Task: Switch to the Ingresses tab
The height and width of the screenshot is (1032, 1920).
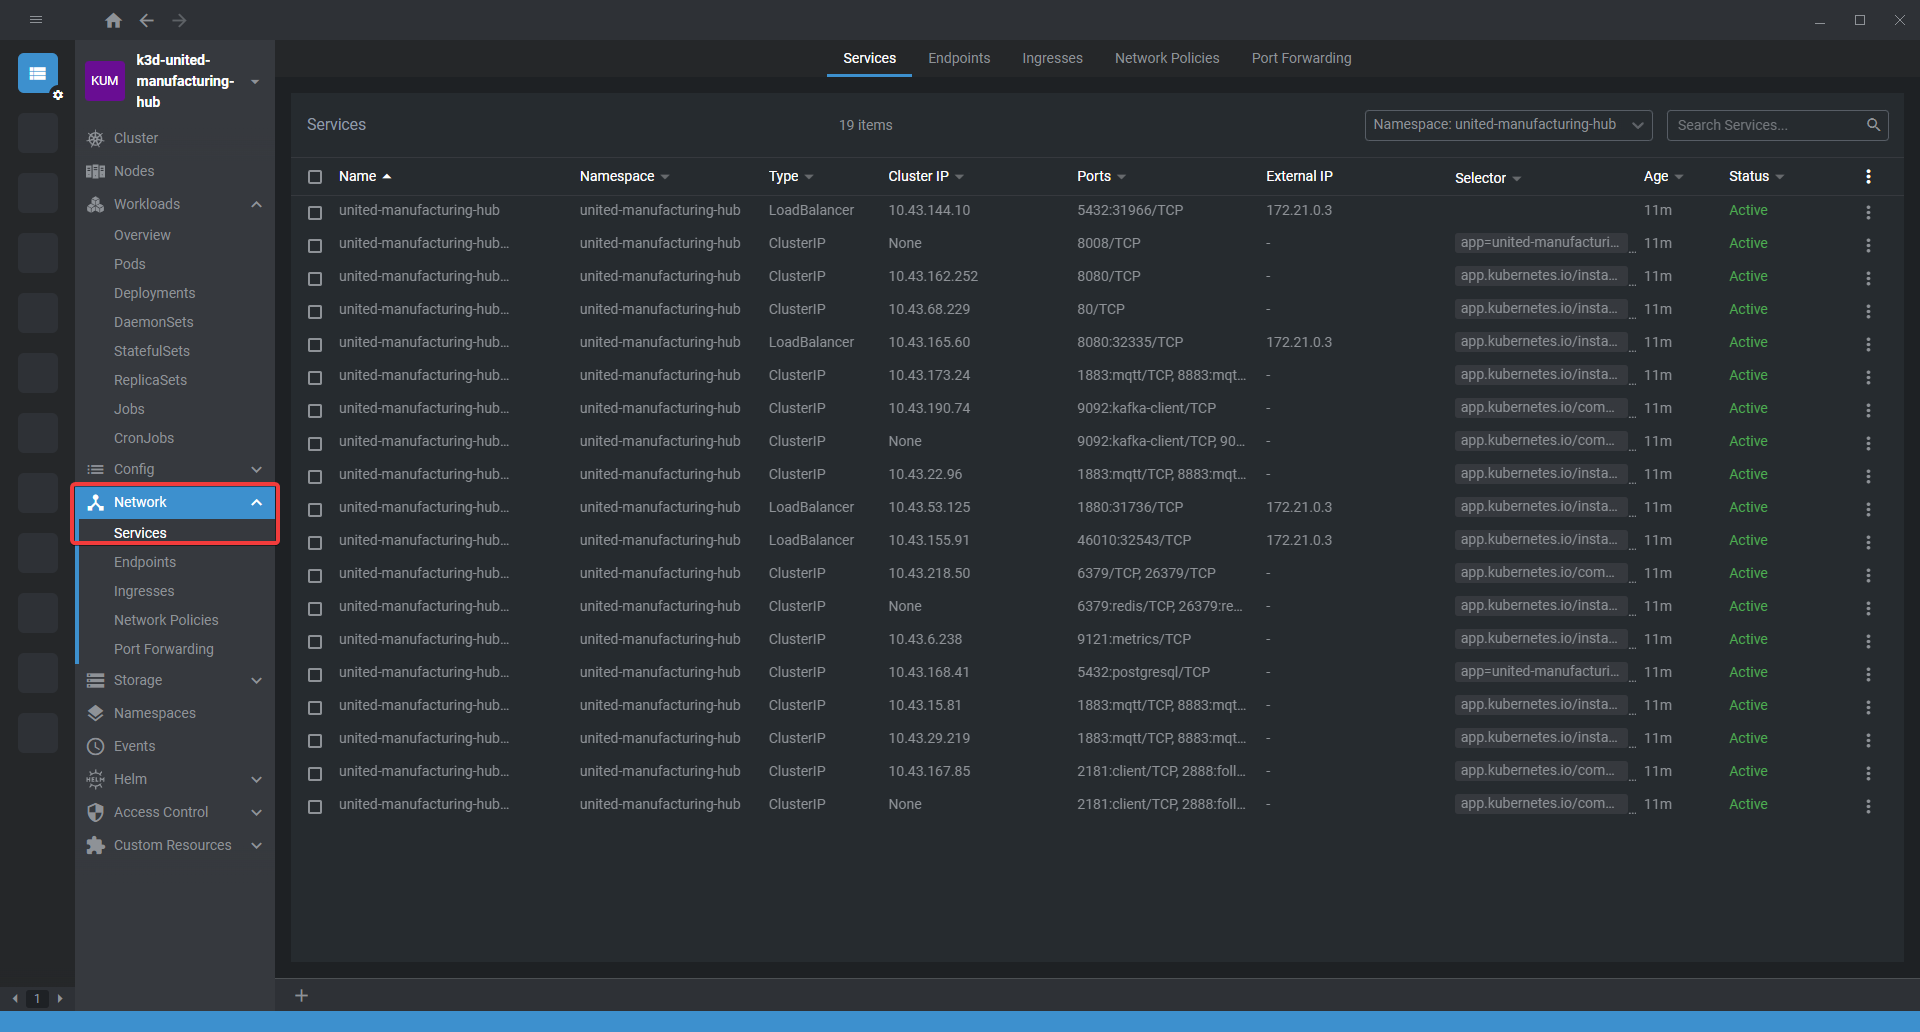Action: click(x=1052, y=58)
